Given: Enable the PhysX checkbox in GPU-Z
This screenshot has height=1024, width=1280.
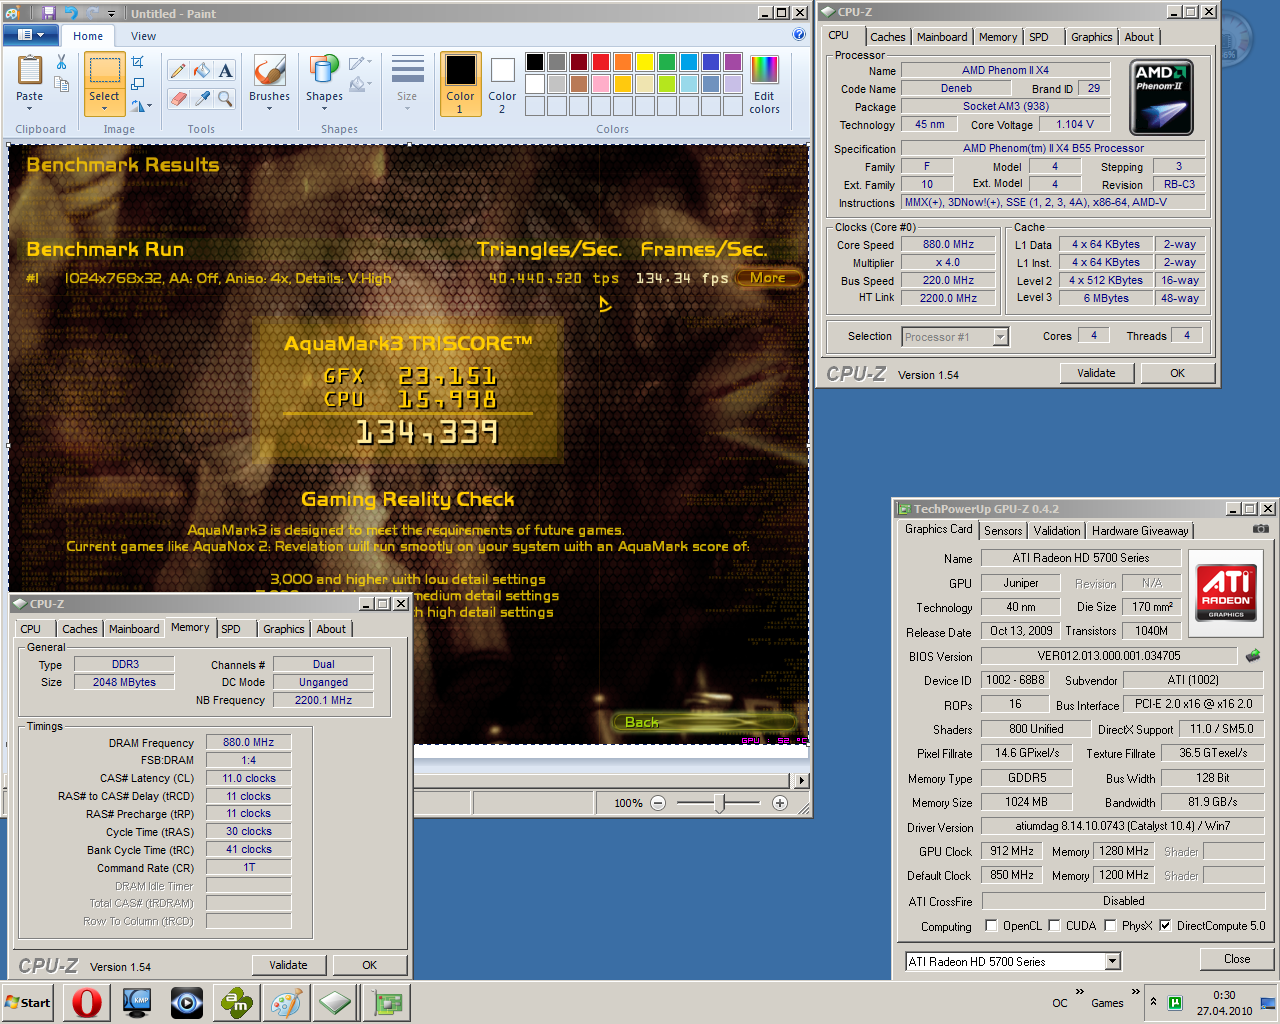Looking at the screenshot, I should tap(1110, 925).
